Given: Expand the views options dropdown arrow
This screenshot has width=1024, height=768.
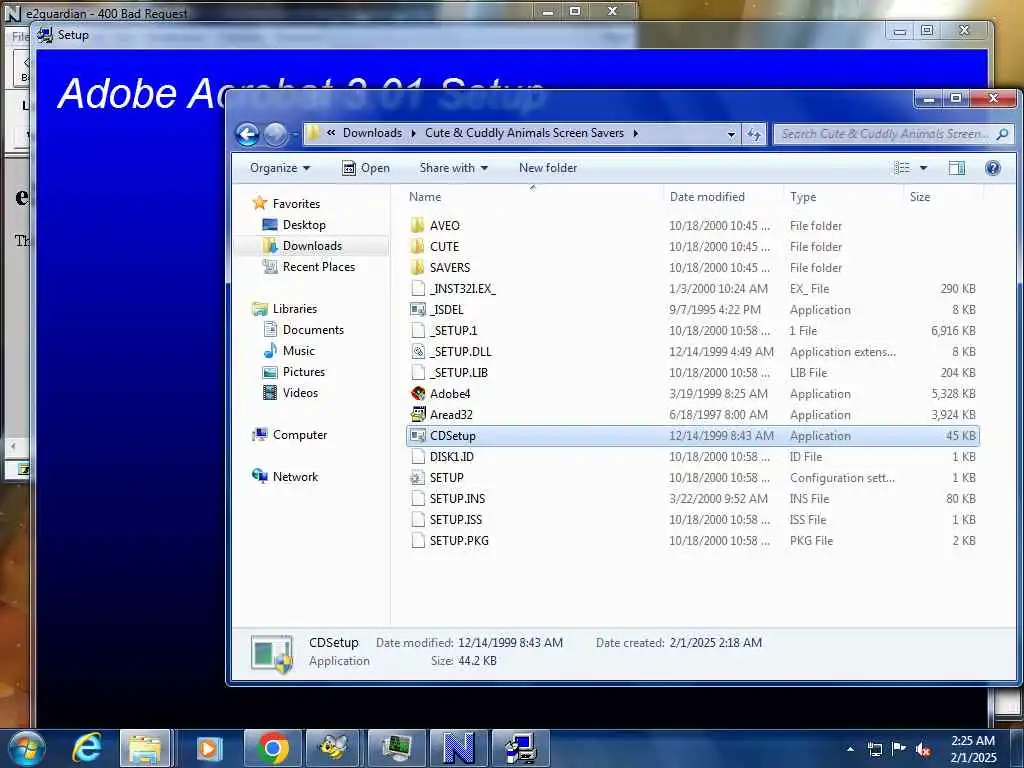Looking at the screenshot, I should pyautogui.click(x=923, y=168).
